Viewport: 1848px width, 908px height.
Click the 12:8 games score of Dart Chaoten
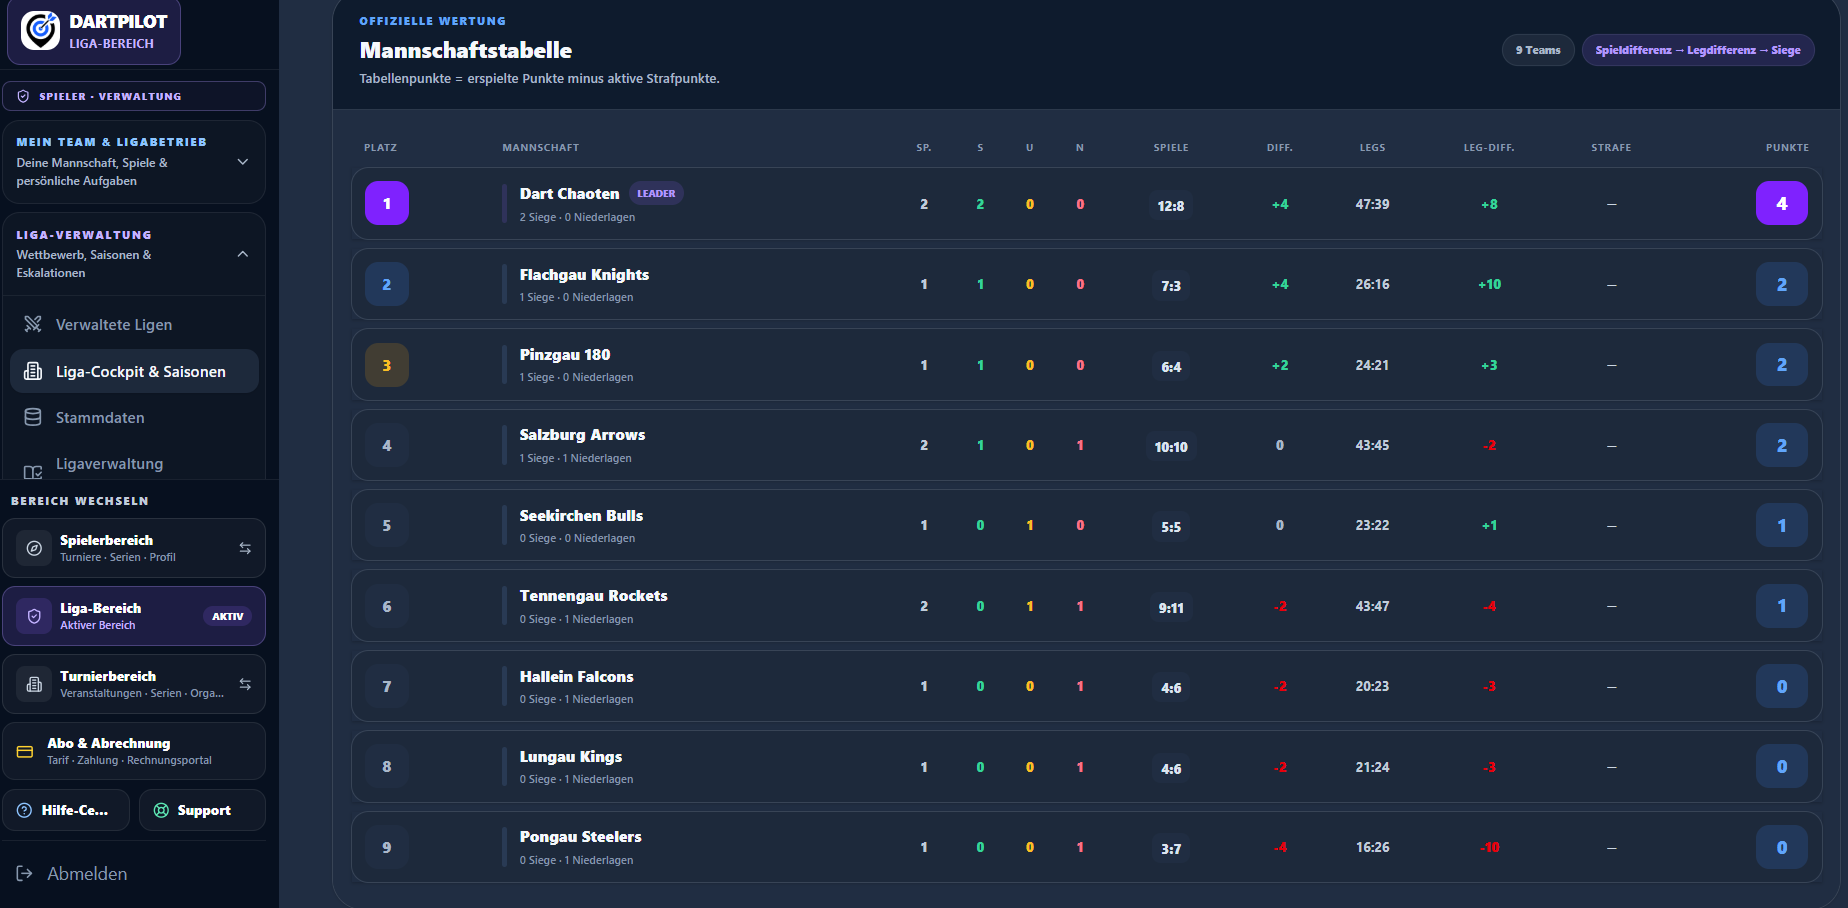[1171, 205]
